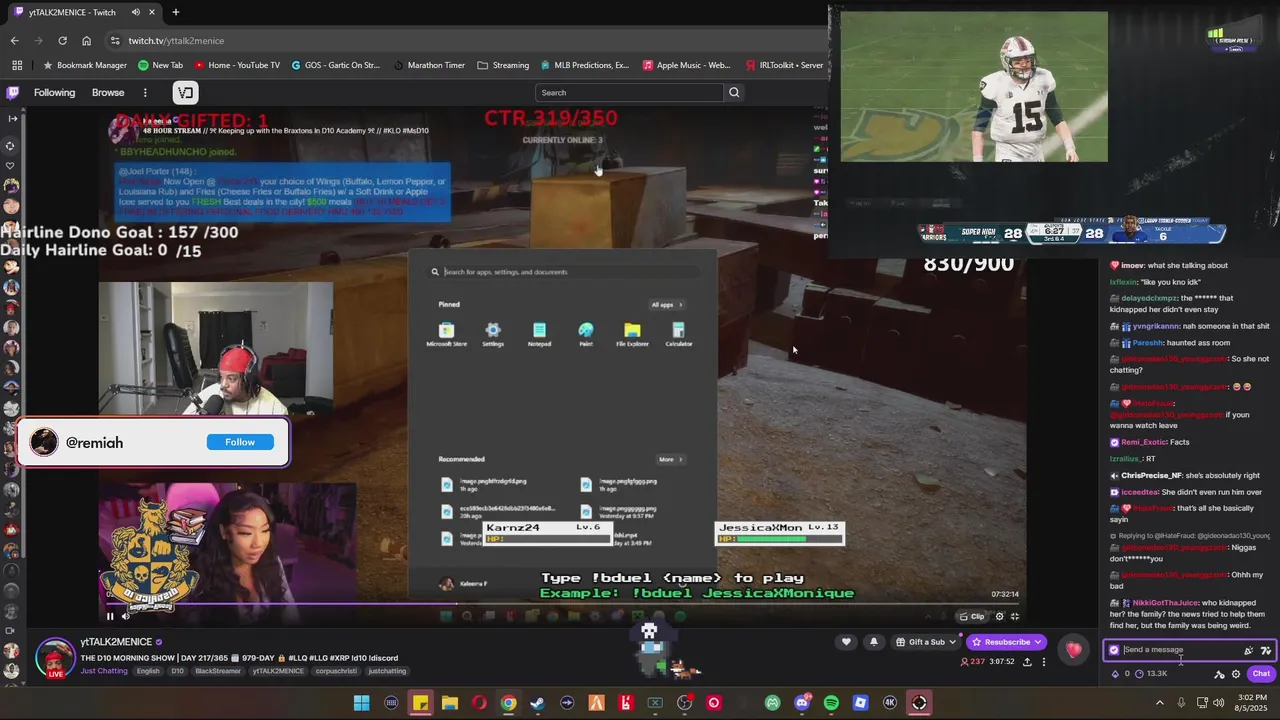Open the Streaming bookmarks folder

click(x=503, y=65)
